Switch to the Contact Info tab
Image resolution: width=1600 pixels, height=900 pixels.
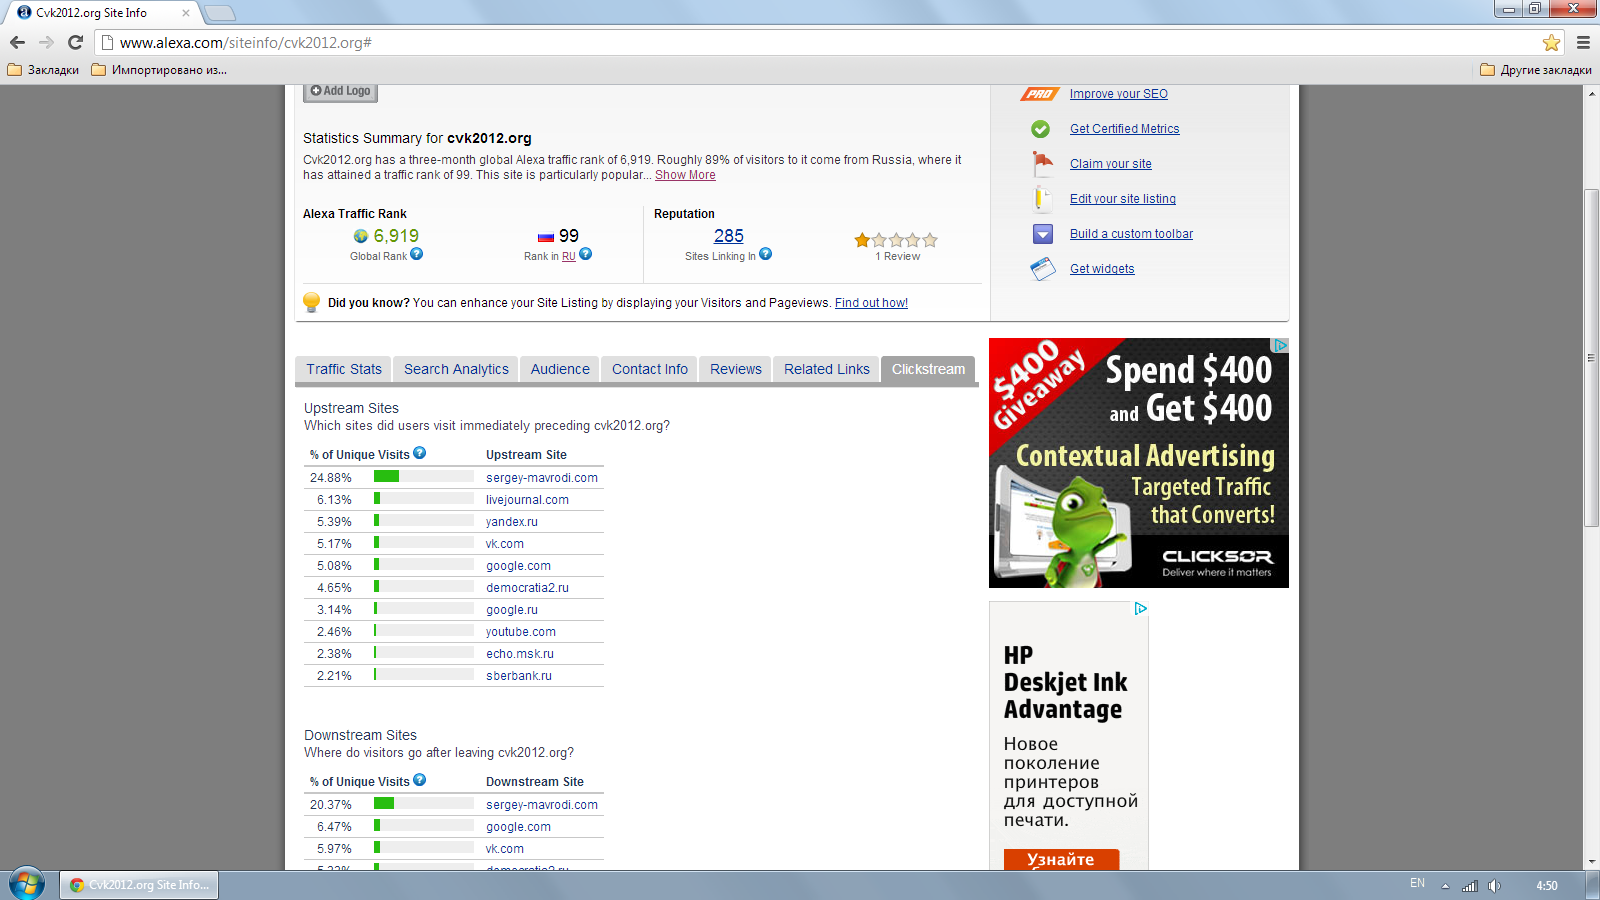(650, 369)
